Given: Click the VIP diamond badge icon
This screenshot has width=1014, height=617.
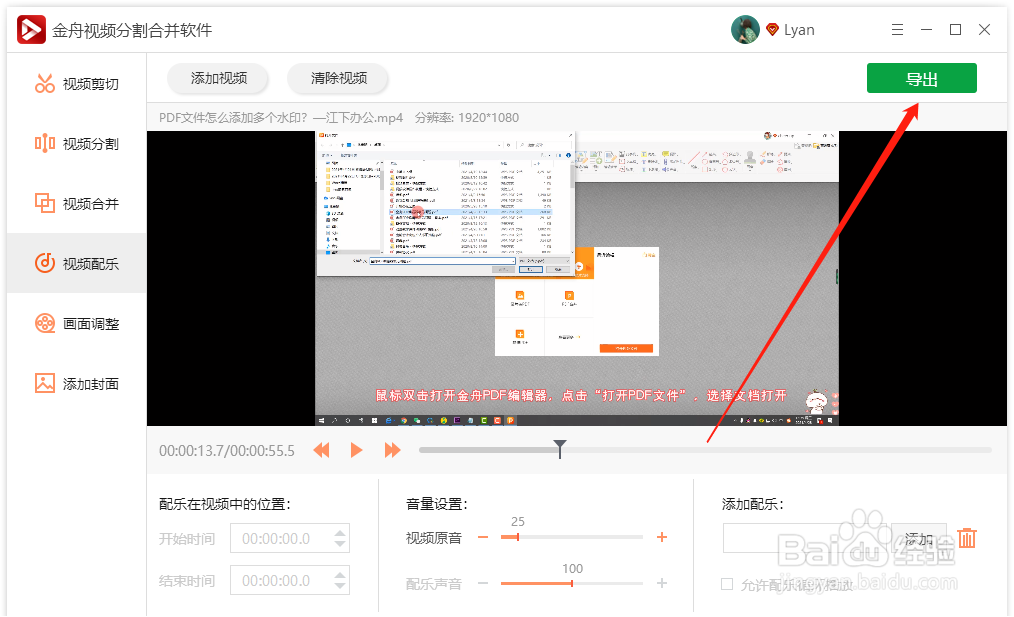Looking at the screenshot, I should click(x=772, y=30).
